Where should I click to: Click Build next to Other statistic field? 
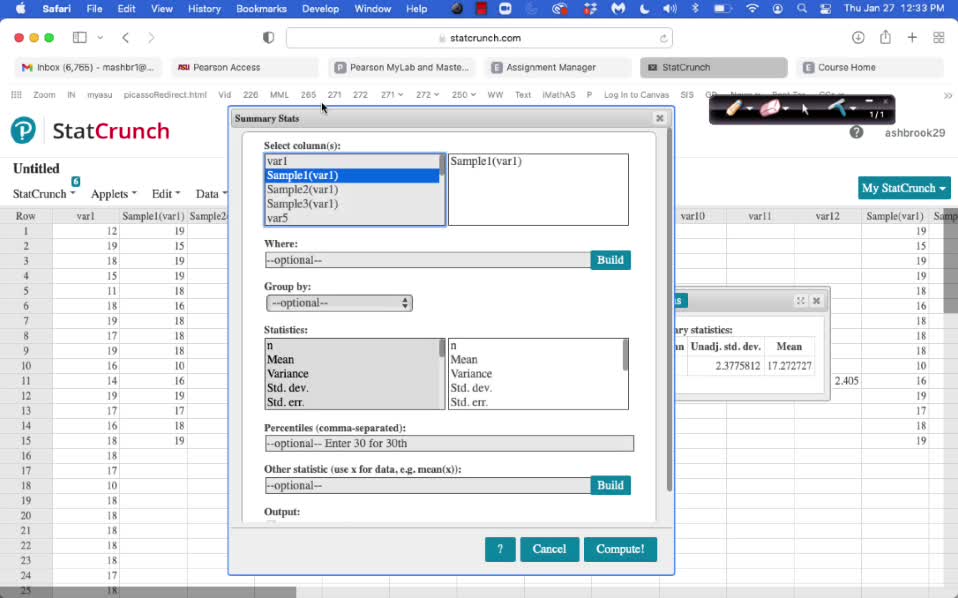click(x=610, y=486)
